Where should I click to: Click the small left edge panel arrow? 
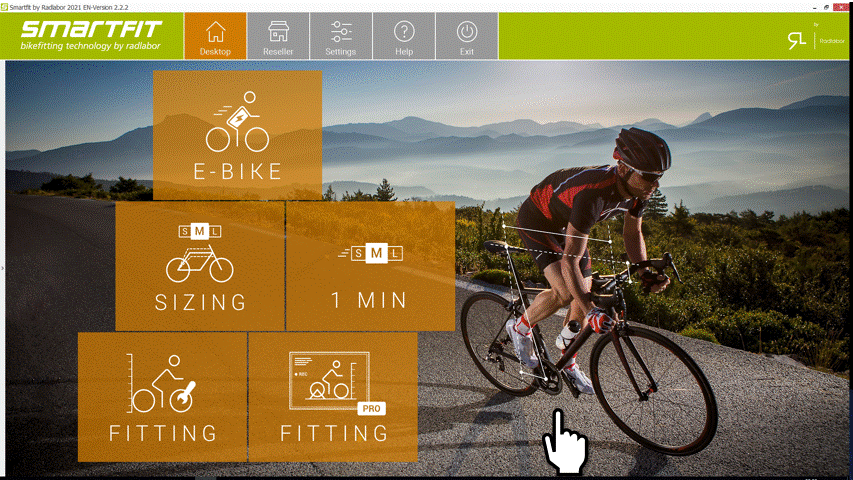click(x=2, y=268)
